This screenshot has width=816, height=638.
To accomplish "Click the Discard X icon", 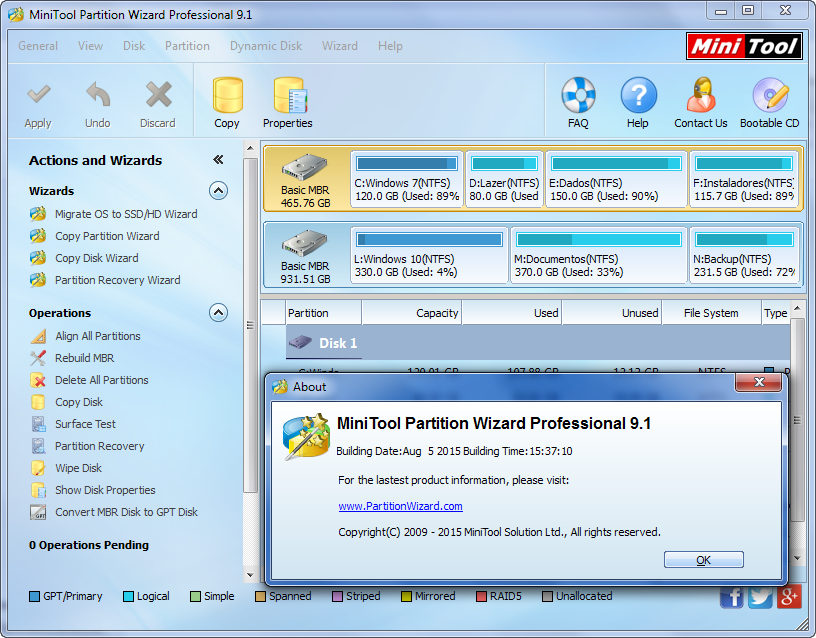I will tap(158, 95).
